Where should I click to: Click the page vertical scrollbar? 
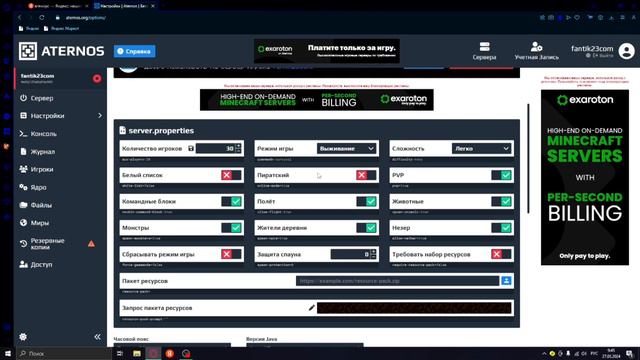(529, 158)
